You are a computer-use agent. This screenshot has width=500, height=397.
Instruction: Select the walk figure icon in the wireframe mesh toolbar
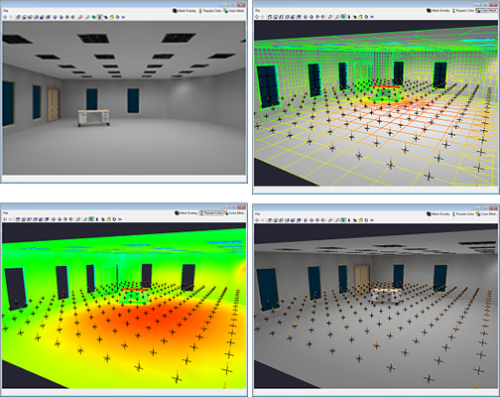(349, 17)
